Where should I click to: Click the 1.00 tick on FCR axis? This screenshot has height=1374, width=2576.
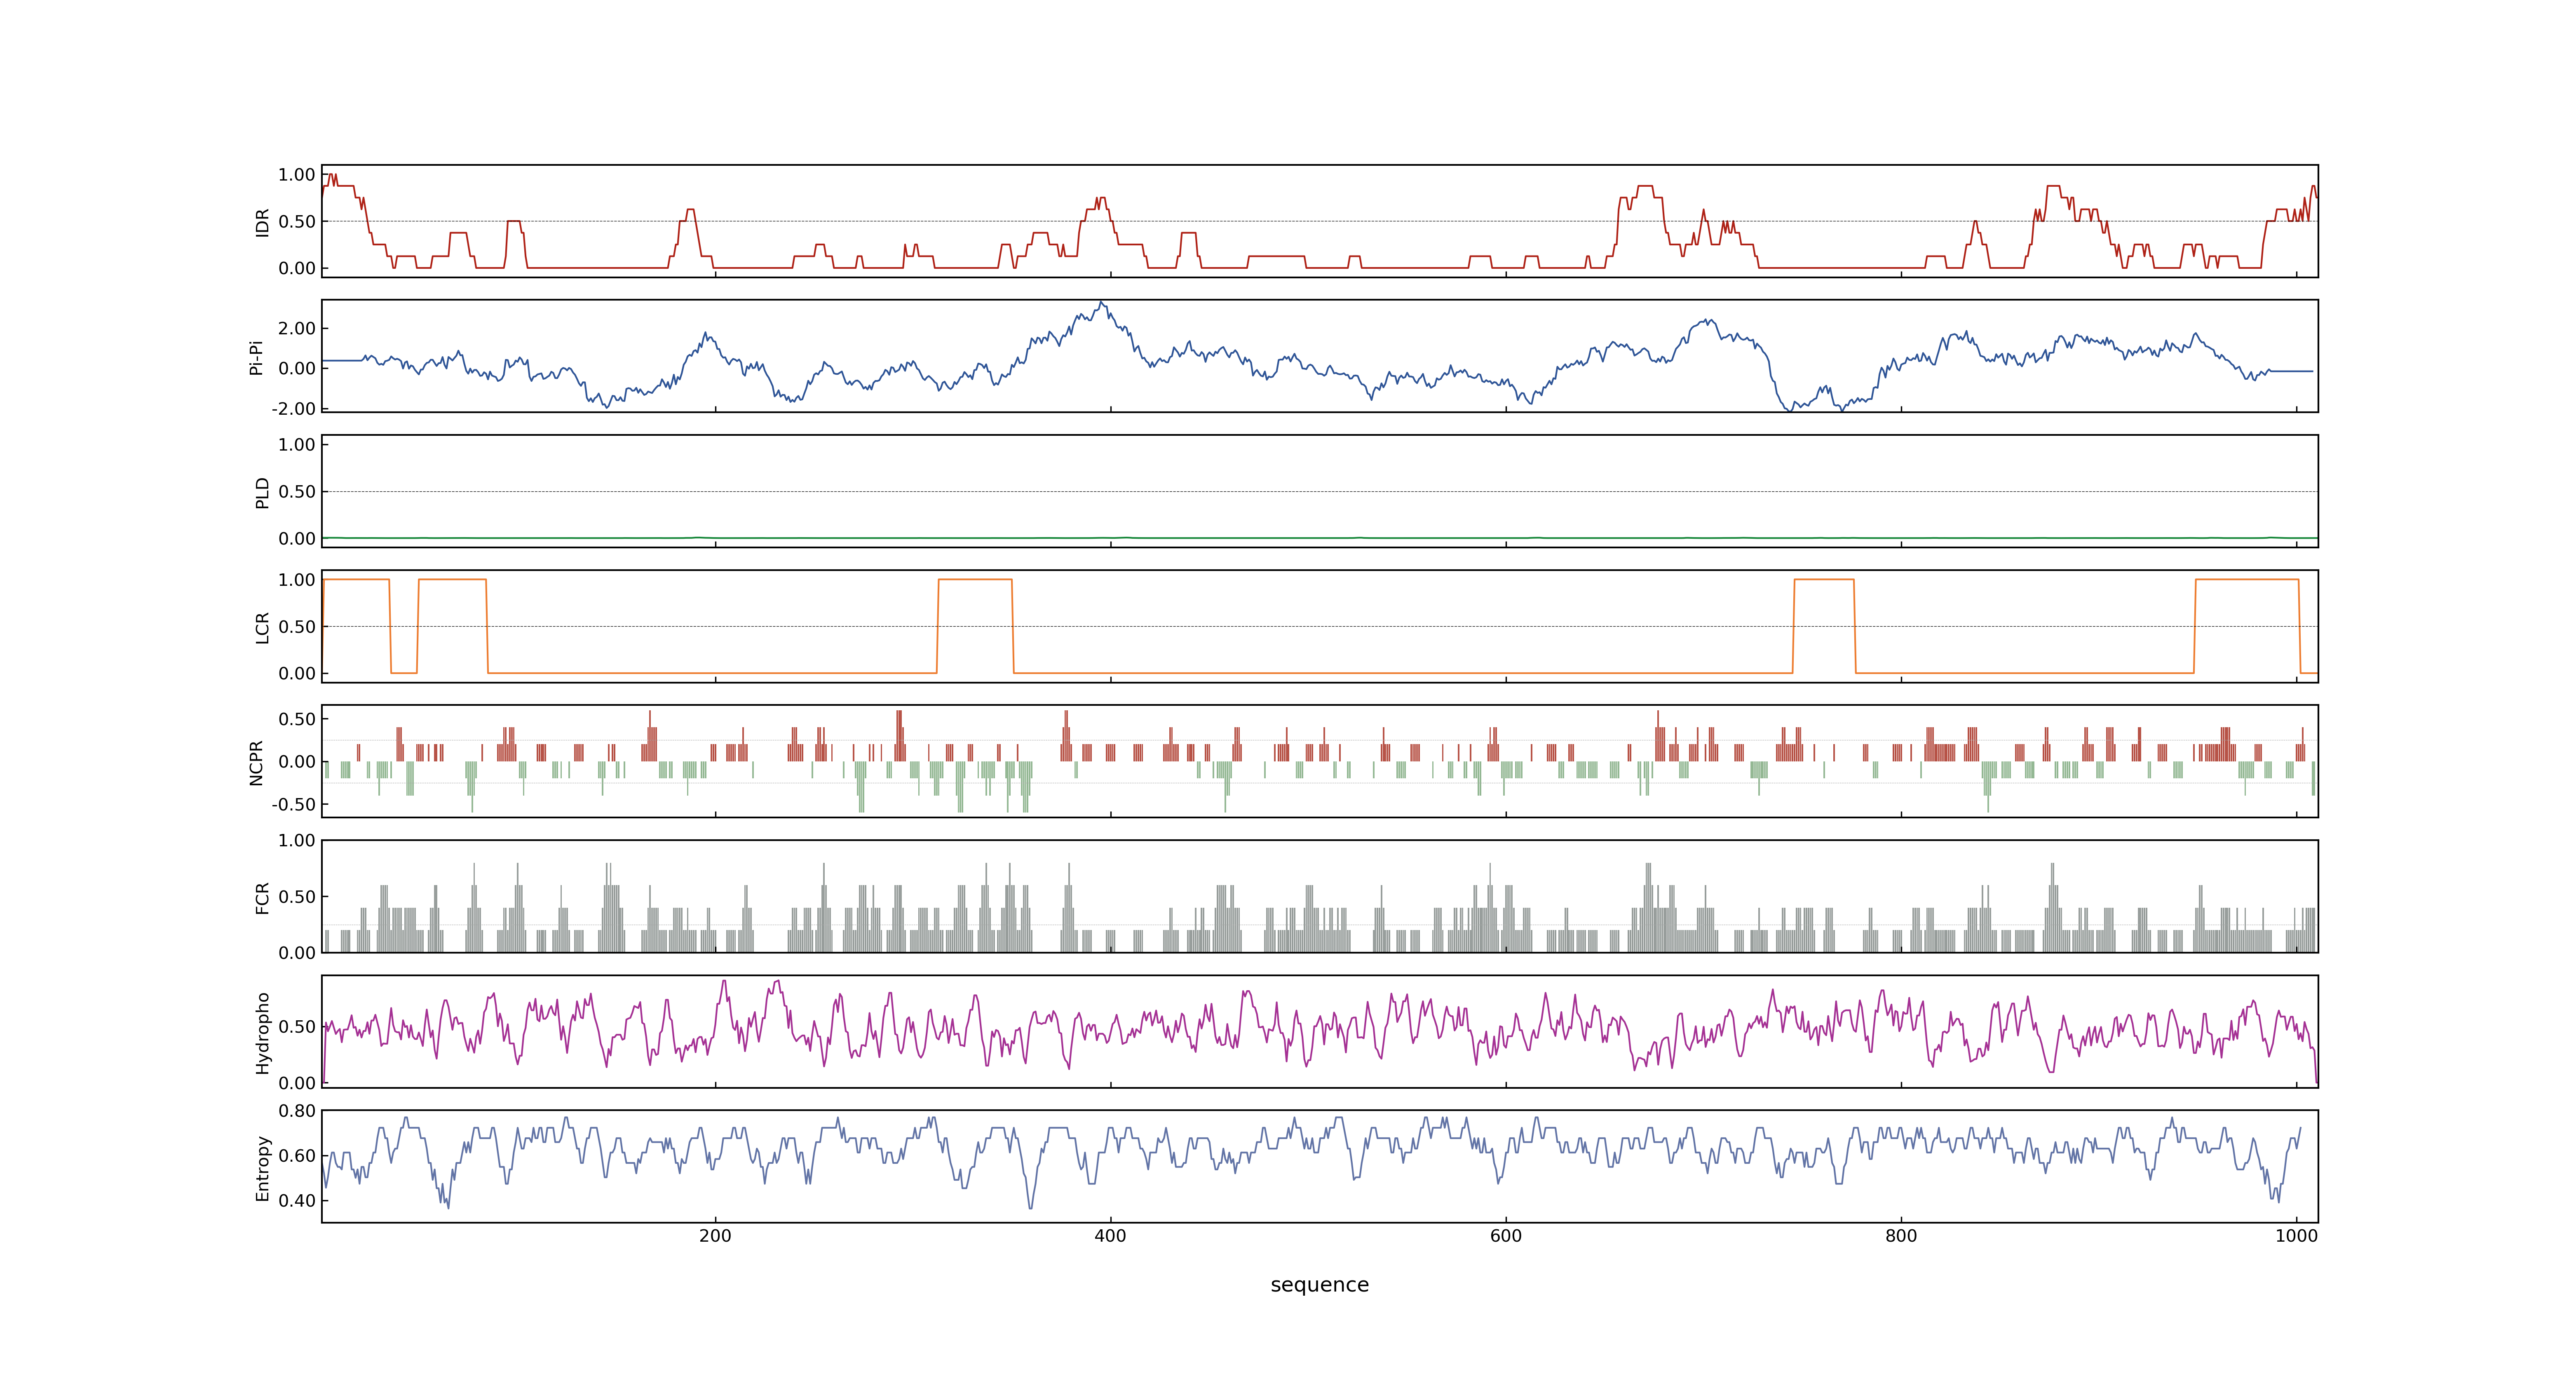click(x=297, y=840)
